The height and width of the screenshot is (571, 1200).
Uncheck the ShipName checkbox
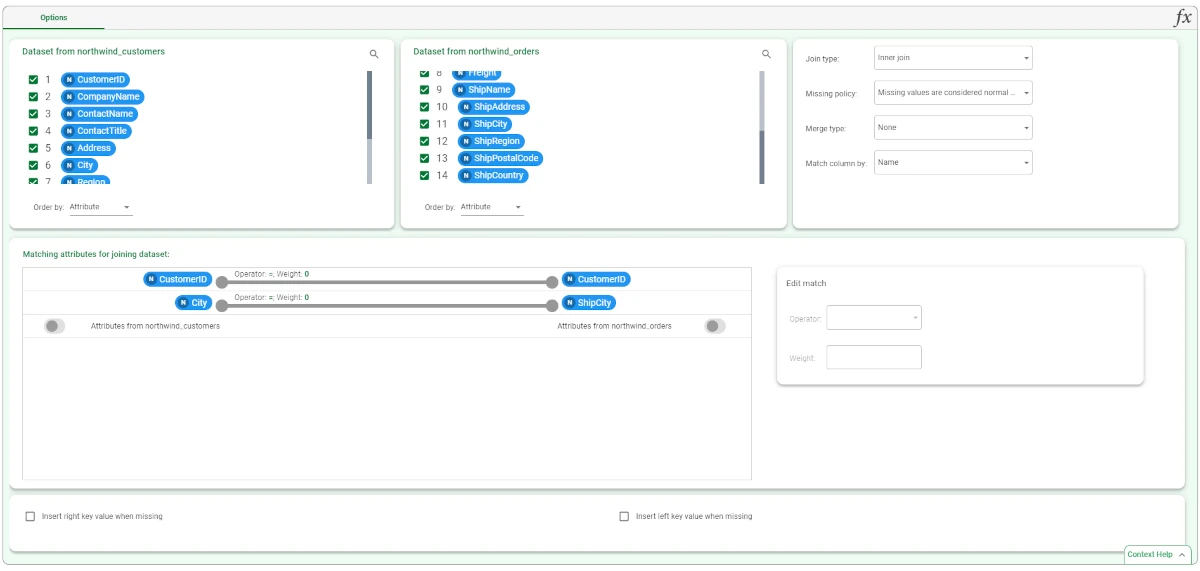click(x=424, y=90)
